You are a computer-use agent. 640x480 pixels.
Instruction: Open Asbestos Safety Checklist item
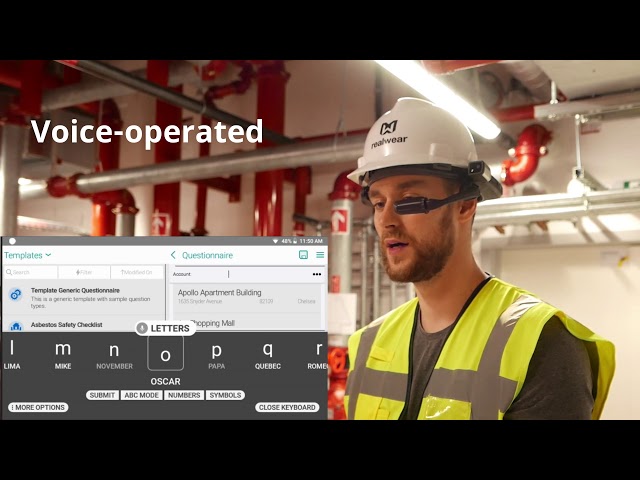tap(84, 324)
